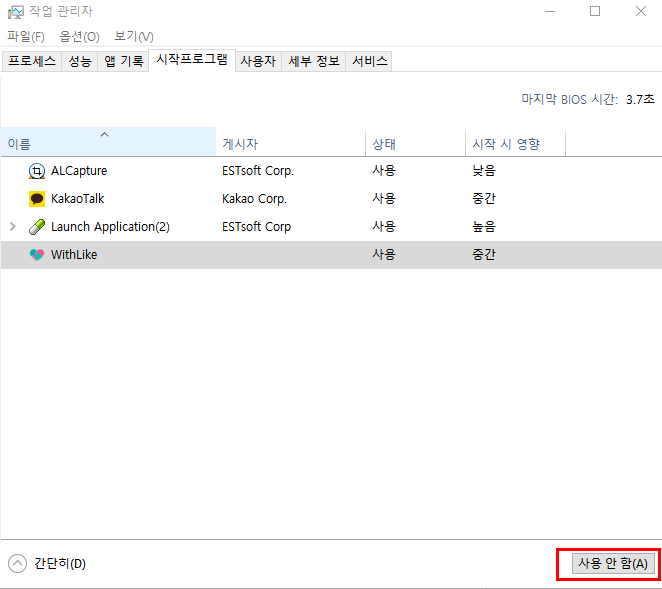
Task: Click ESTsoft Corp. publisher of ALCapture
Action: point(258,171)
